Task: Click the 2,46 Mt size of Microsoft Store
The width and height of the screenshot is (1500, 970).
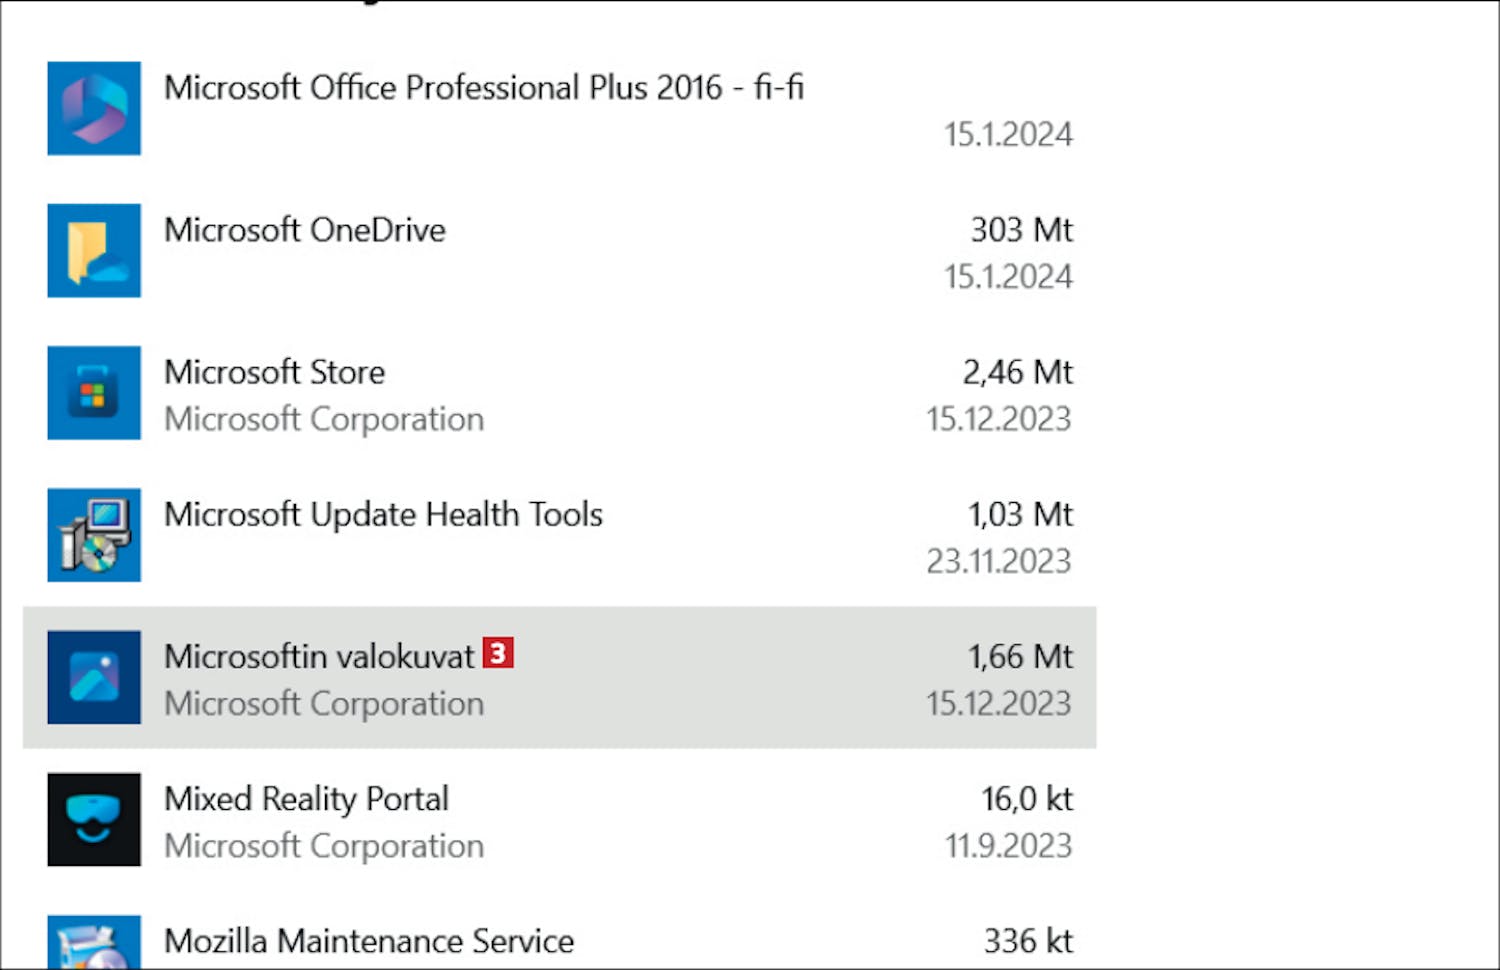Action: pos(1017,372)
